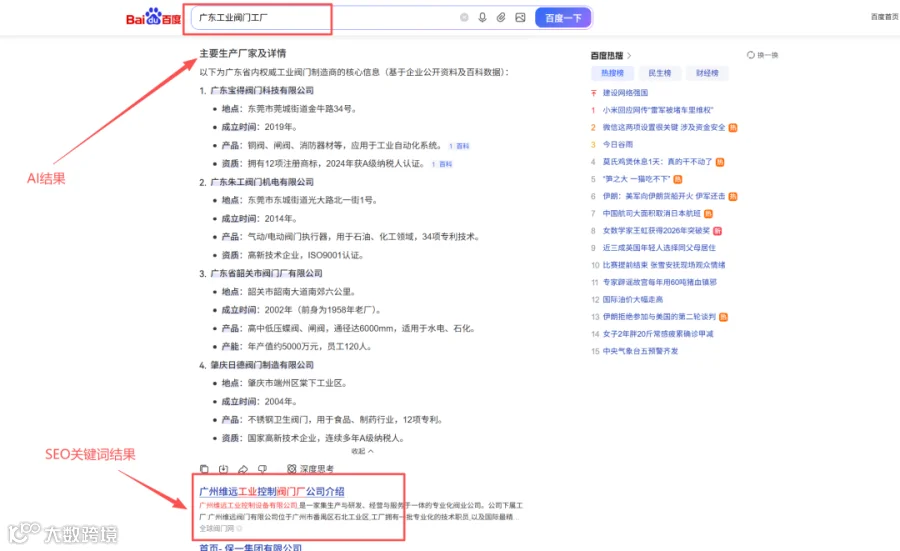This screenshot has width=900, height=551.
Task: Select the 主要生产厂家及详情 heading
Action: (243, 53)
